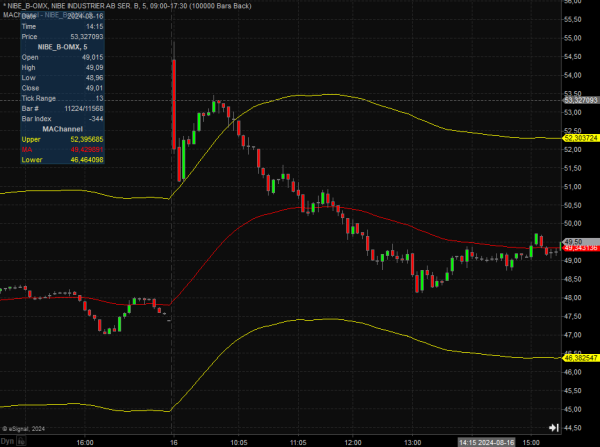The image size is (600, 447).
Task: Select the '16' day-change label on time axis
Action: [174, 443]
